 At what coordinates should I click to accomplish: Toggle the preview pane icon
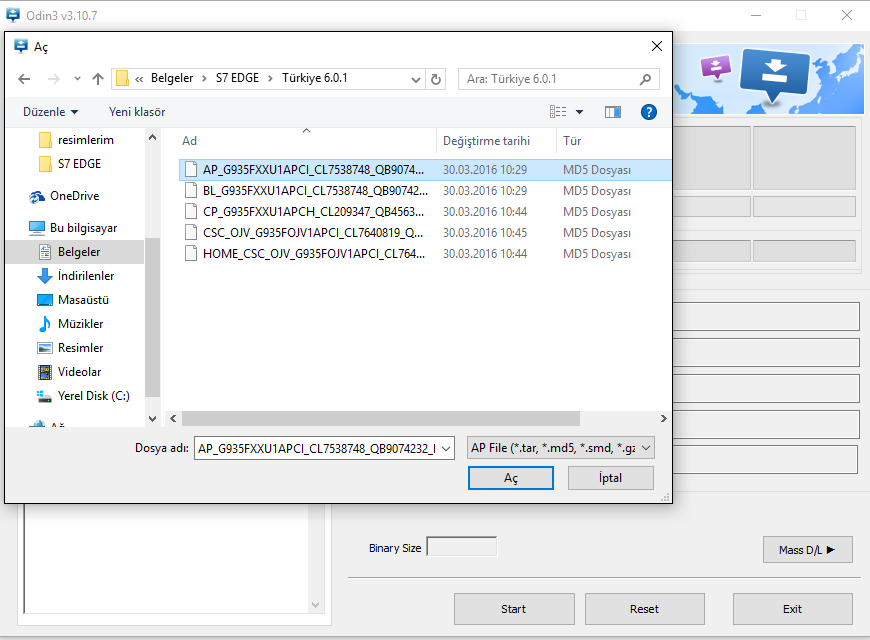tap(613, 112)
